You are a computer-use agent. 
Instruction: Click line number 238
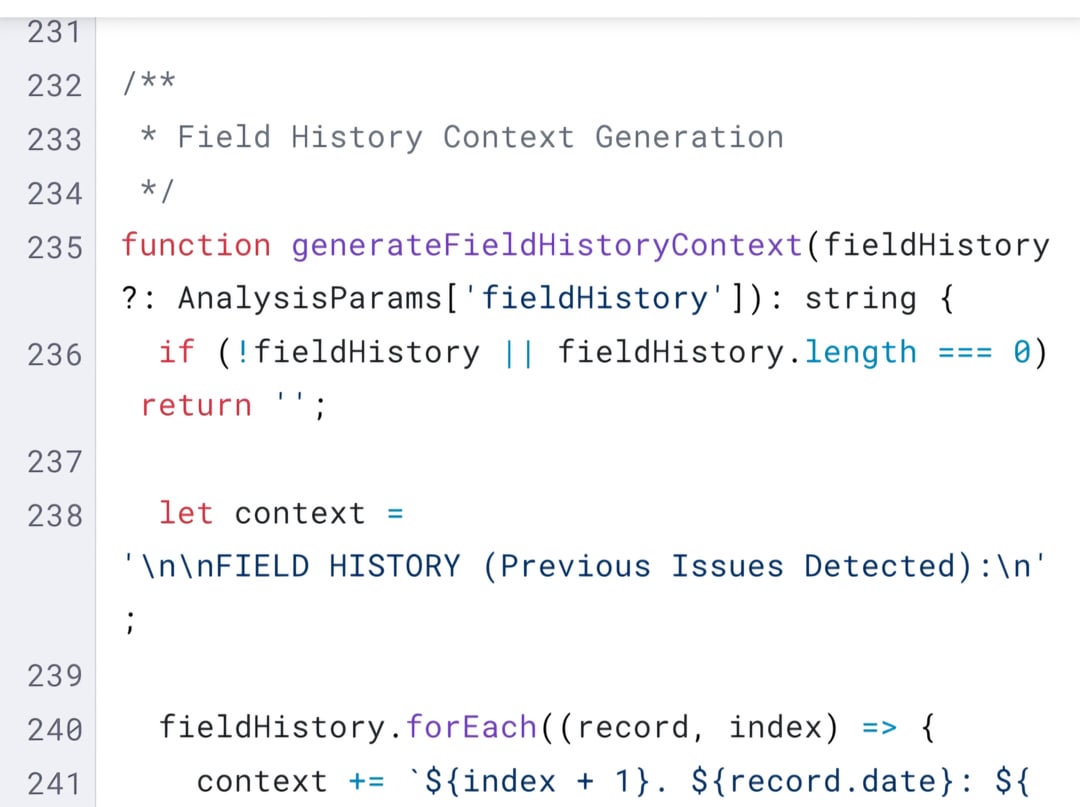(54, 515)
